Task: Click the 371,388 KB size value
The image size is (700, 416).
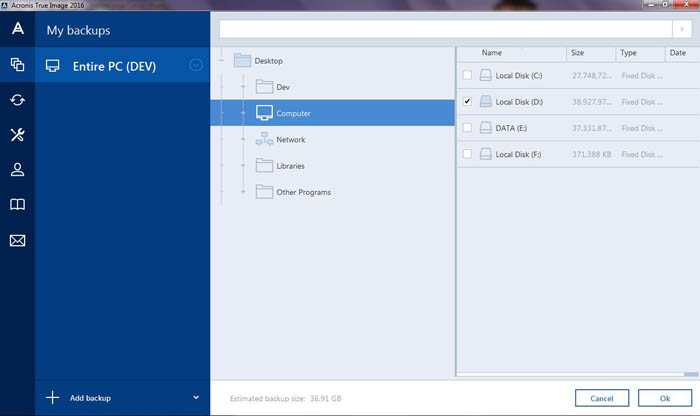Action: [x=592, y=154]
